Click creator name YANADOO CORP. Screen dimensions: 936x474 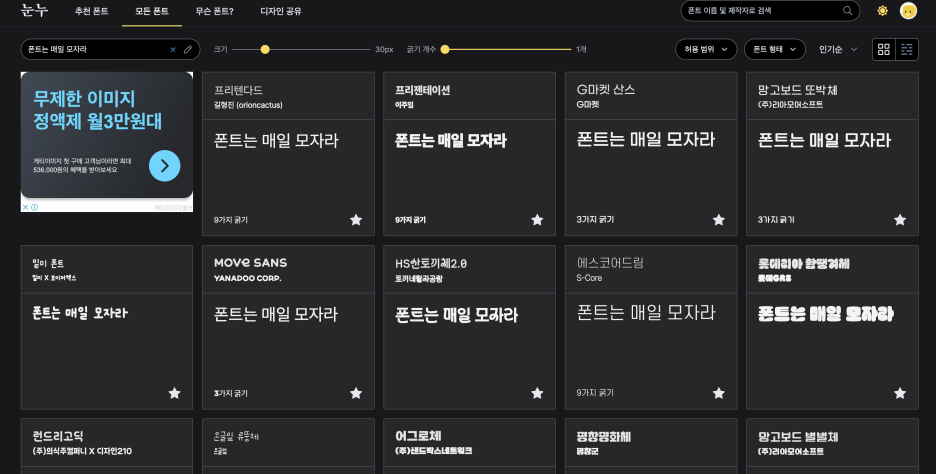tap(247, 278)
